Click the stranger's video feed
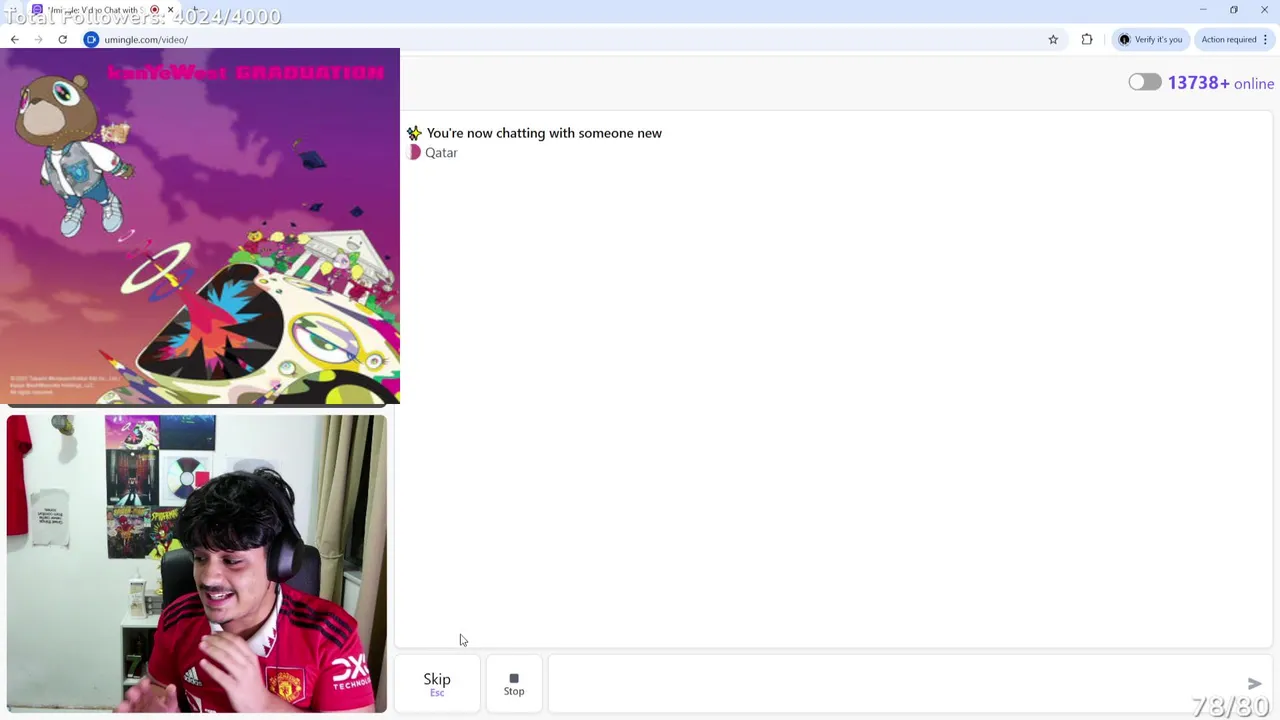The height and width of the screenshot is (720, 1280). click(200, 226)
